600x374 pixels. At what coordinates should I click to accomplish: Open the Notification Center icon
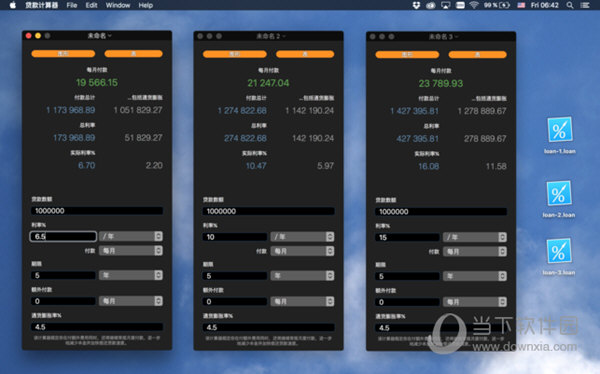pyautogui.click(x=585, y=5)
